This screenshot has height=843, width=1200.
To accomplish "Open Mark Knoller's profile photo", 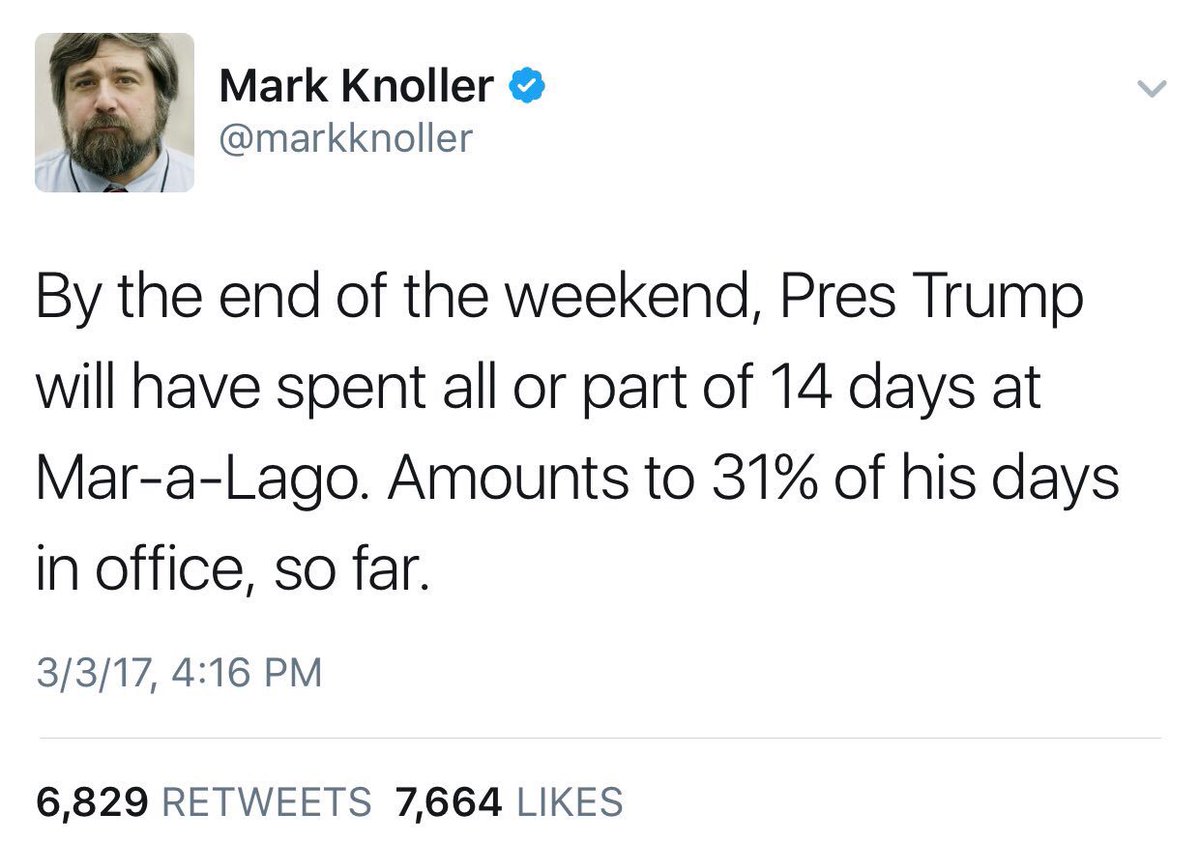I will (x=114, y=112).
